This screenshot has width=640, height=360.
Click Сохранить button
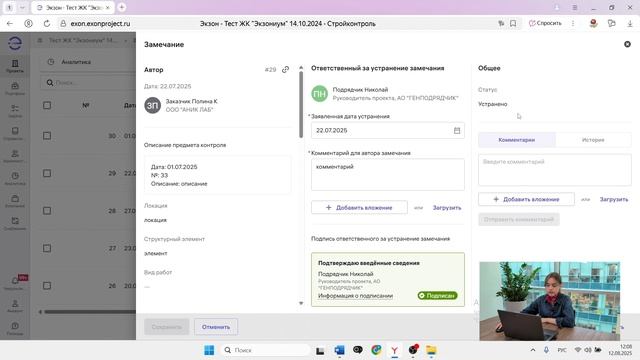coord(167,327)
